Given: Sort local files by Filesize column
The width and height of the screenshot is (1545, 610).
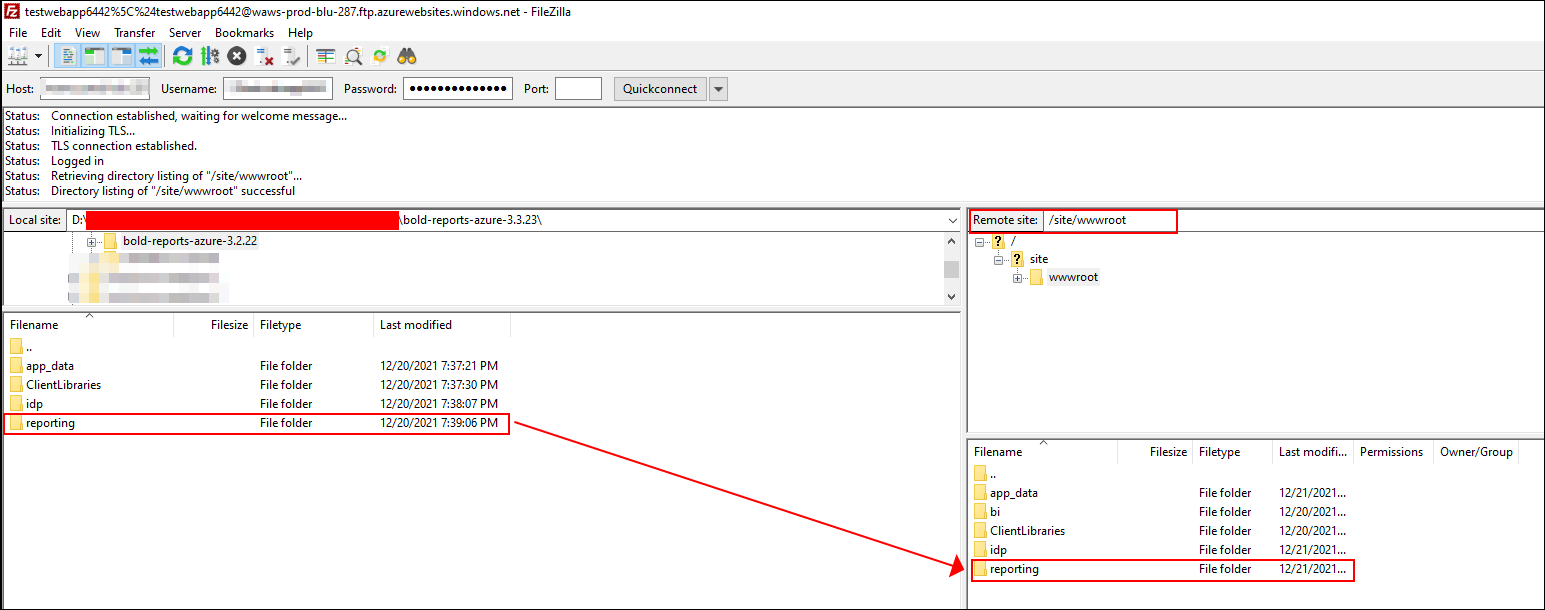Looking at the screenshot, I should [213, 325].
